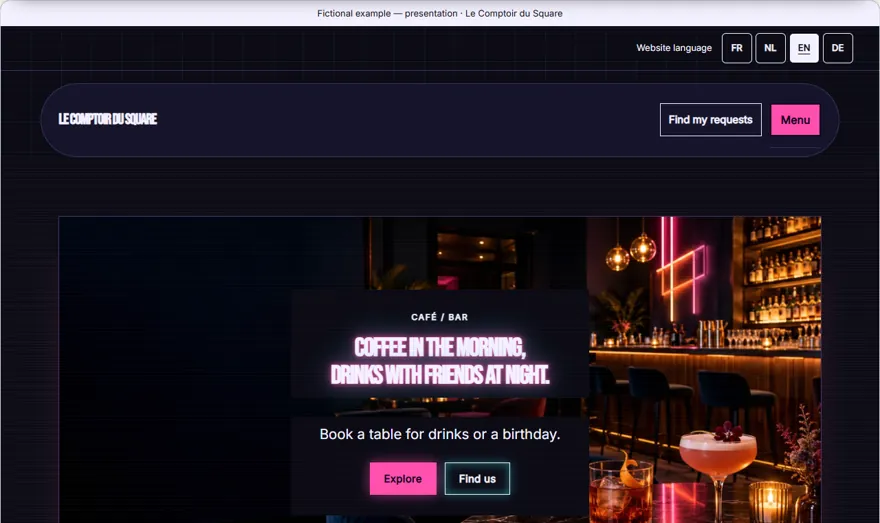Image resolution: width=880 pixels, height=523 pixels.
Task: Open the pink Menu button
Action: click(795, 120)
